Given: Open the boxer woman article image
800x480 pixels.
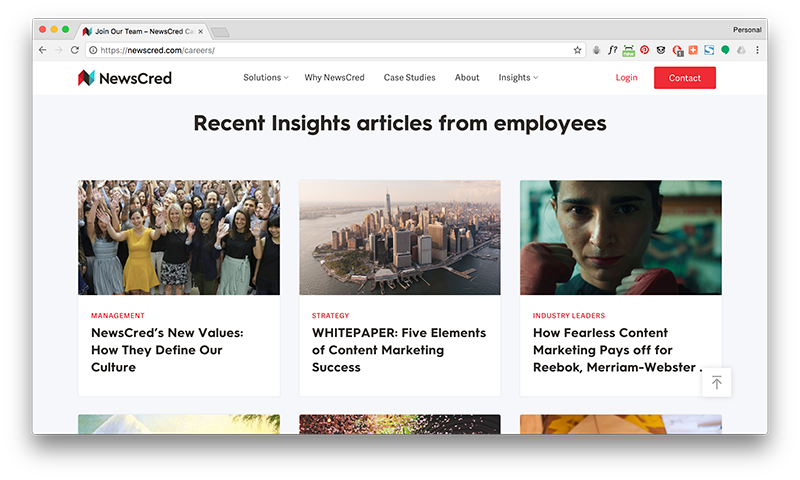Looking at the screenshot, I should point(620,237).
